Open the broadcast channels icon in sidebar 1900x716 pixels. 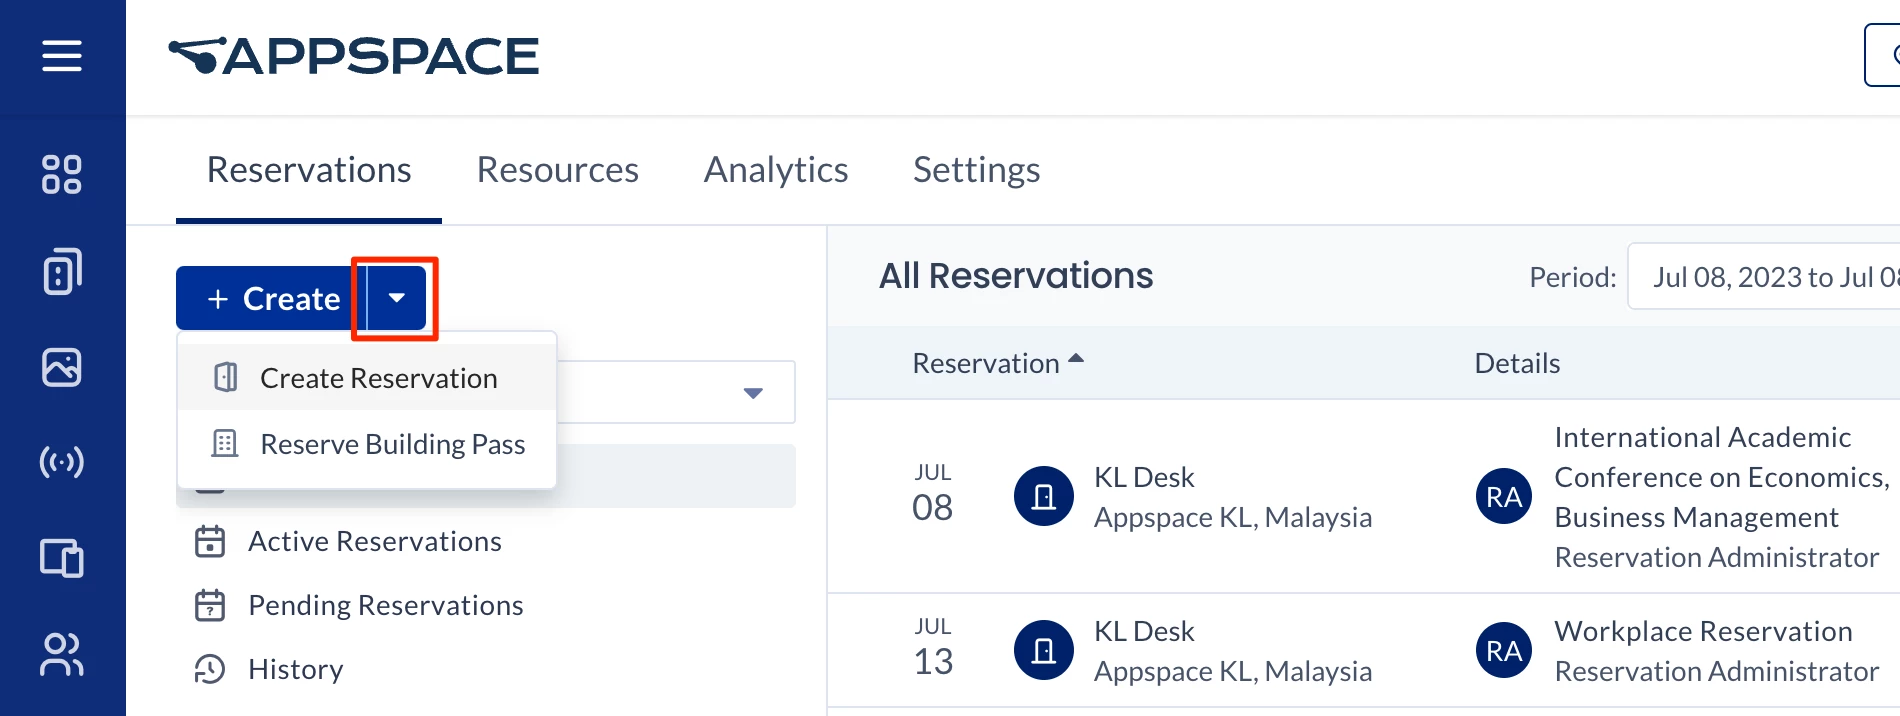(61, 462)
